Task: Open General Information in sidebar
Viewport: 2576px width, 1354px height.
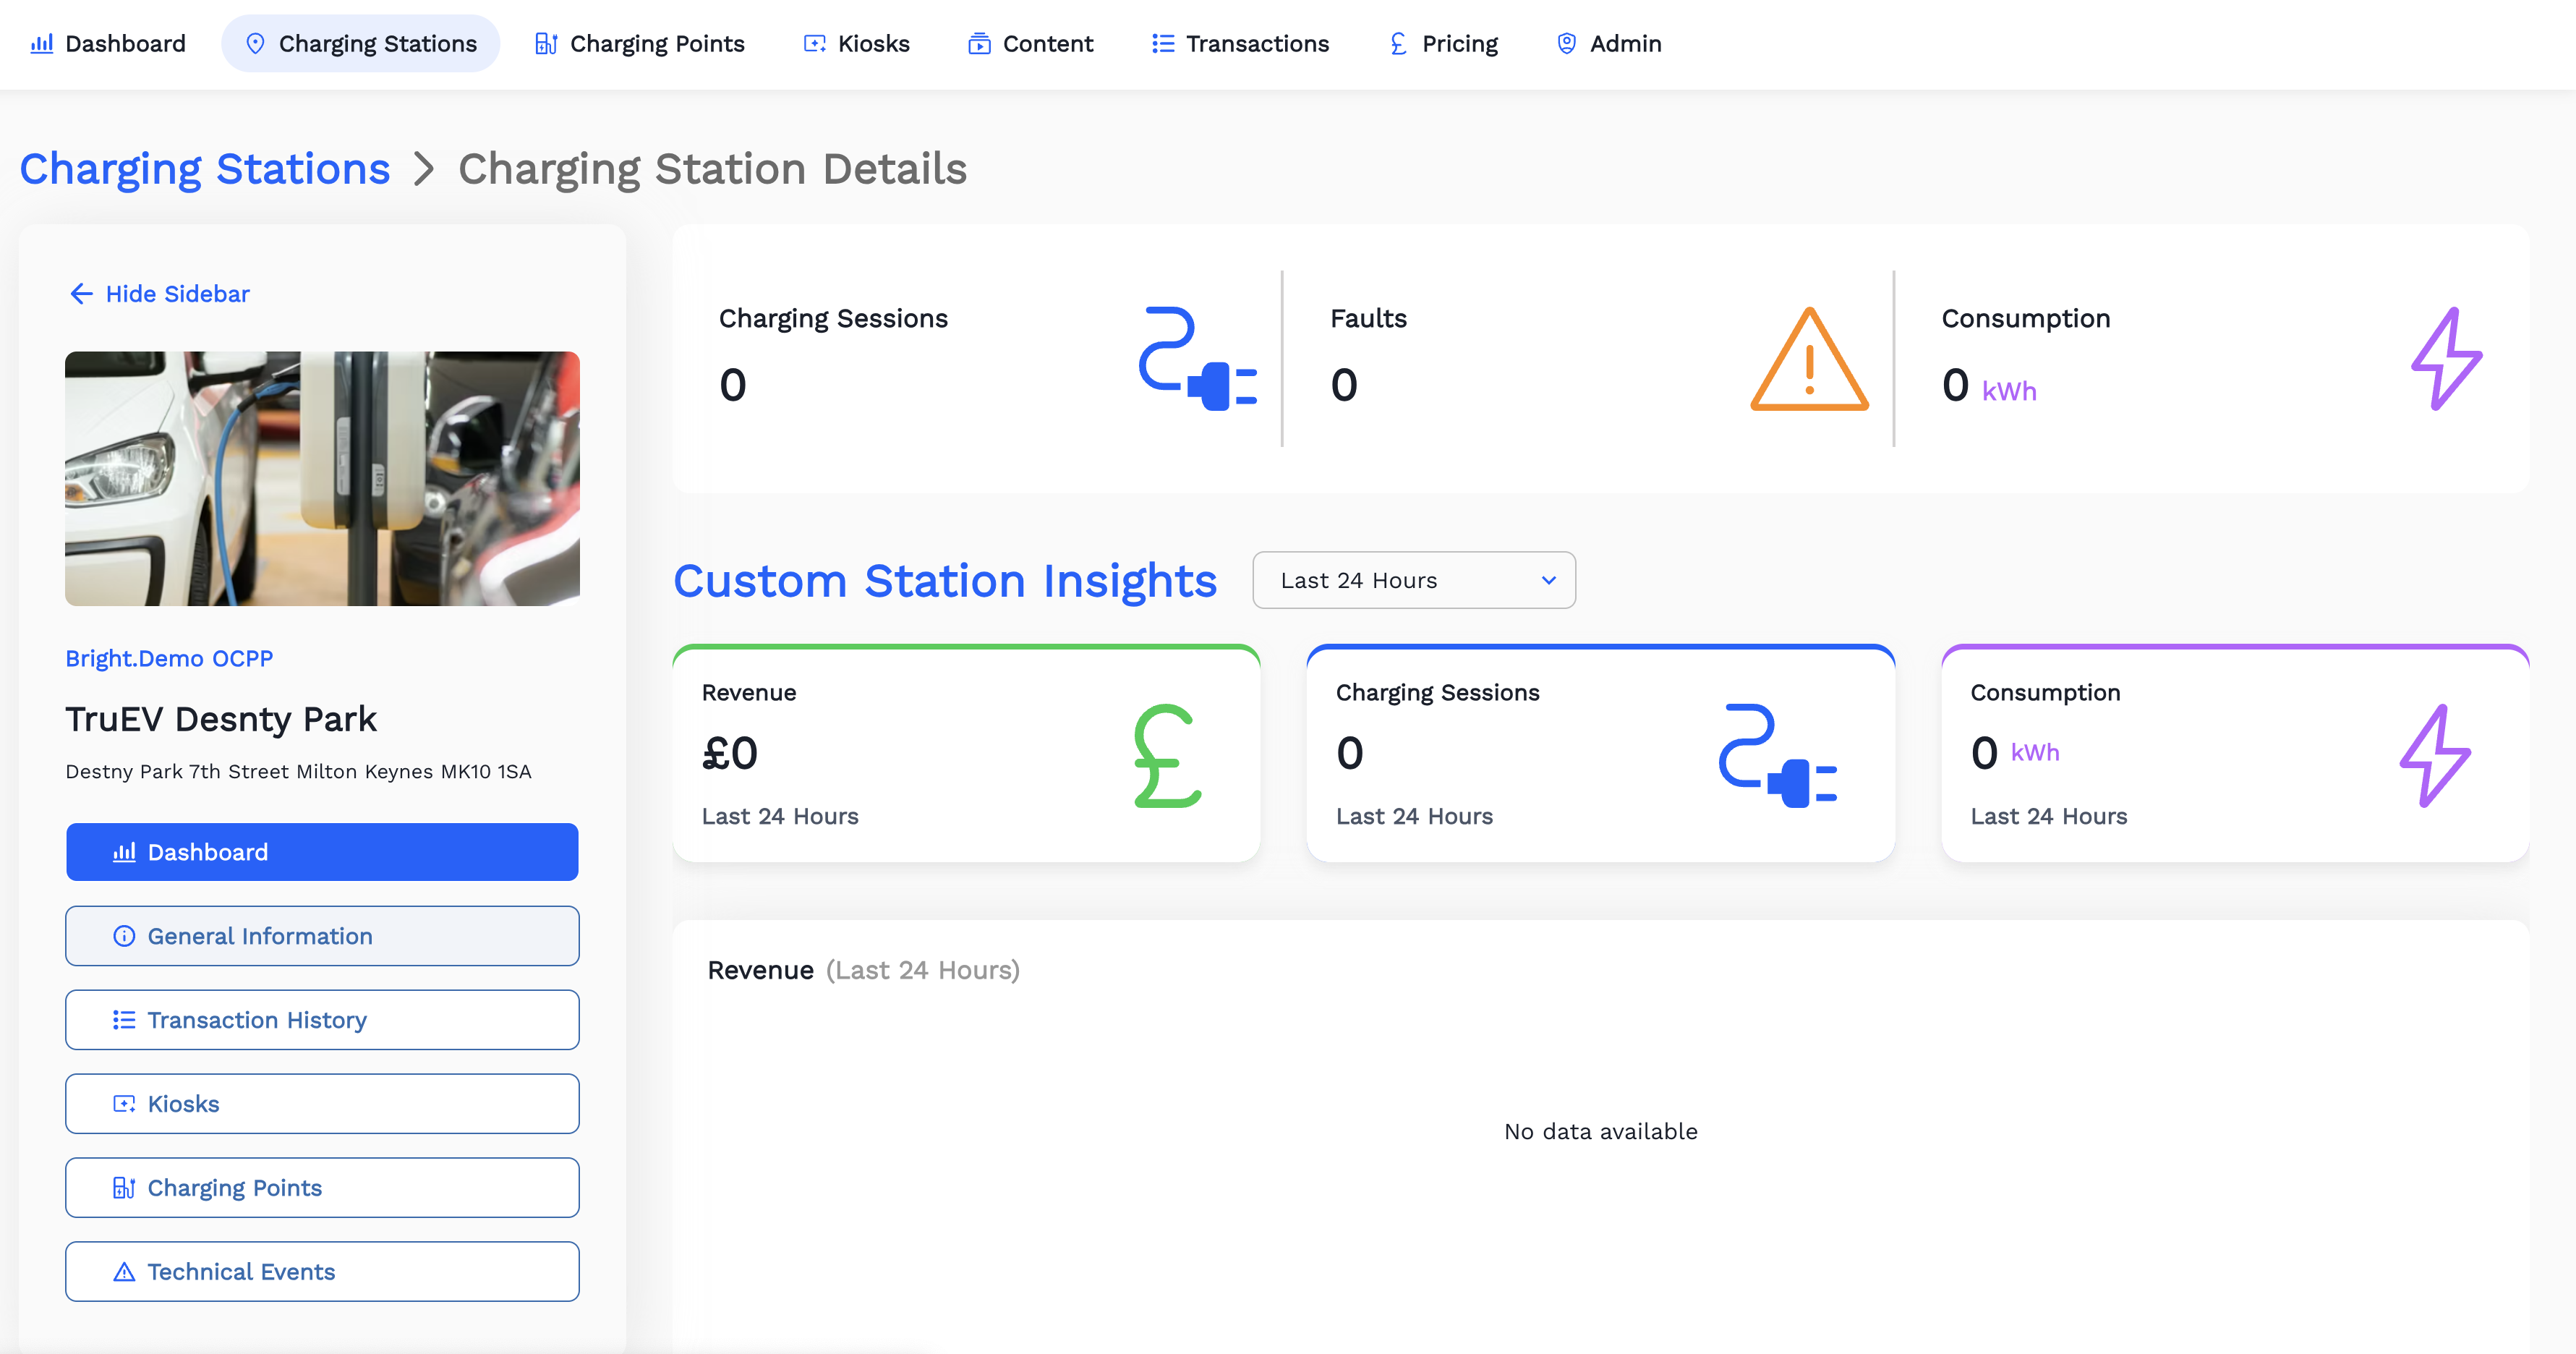Action: click(x=322, y=936)
